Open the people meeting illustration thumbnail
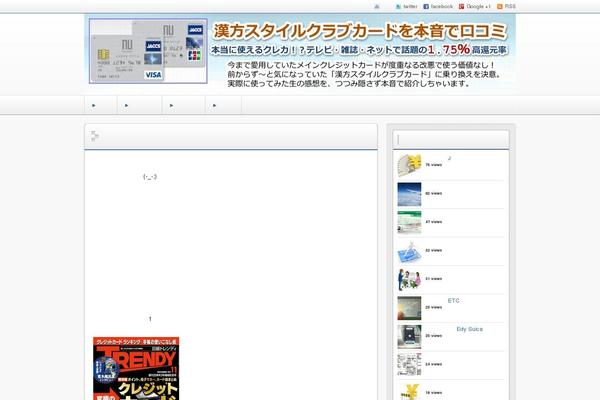 point(409,279)
